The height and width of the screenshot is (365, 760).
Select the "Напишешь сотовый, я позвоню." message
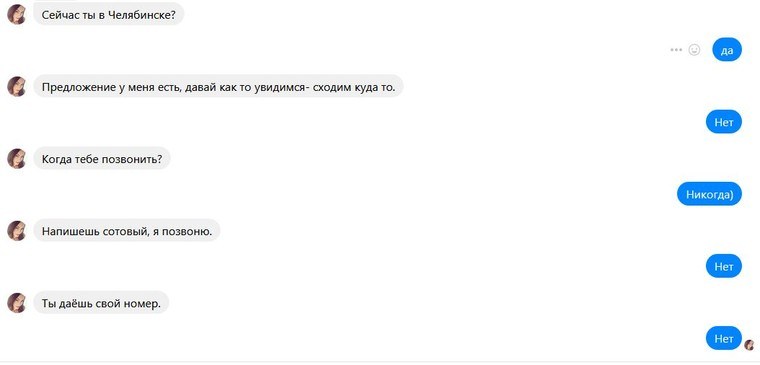(127, 231)
